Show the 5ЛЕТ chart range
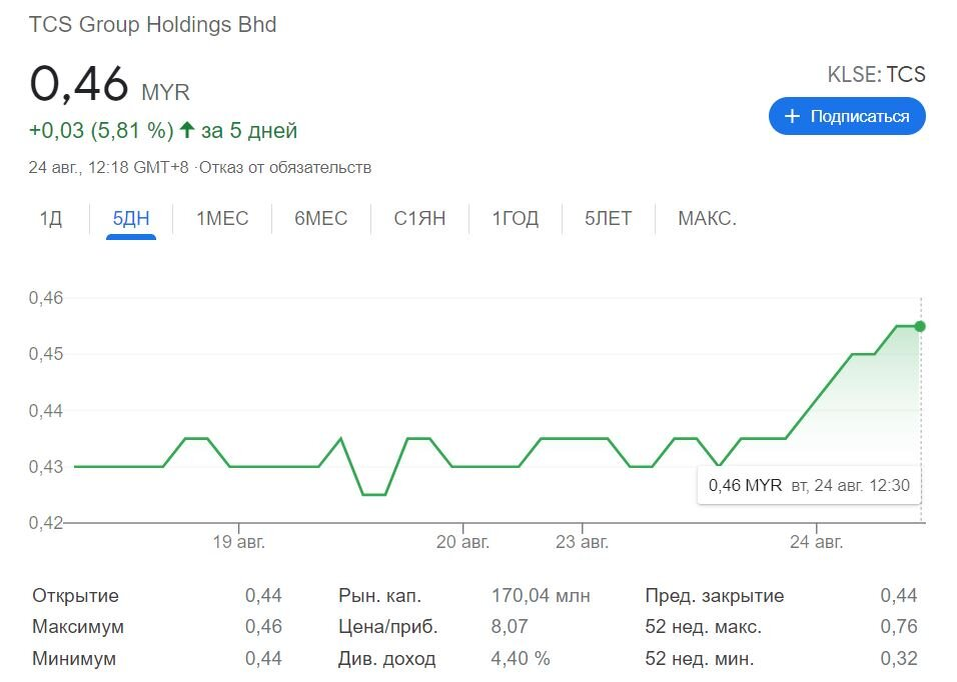Image resolution: width=957 pixels, height=682 pixels. 608,219
